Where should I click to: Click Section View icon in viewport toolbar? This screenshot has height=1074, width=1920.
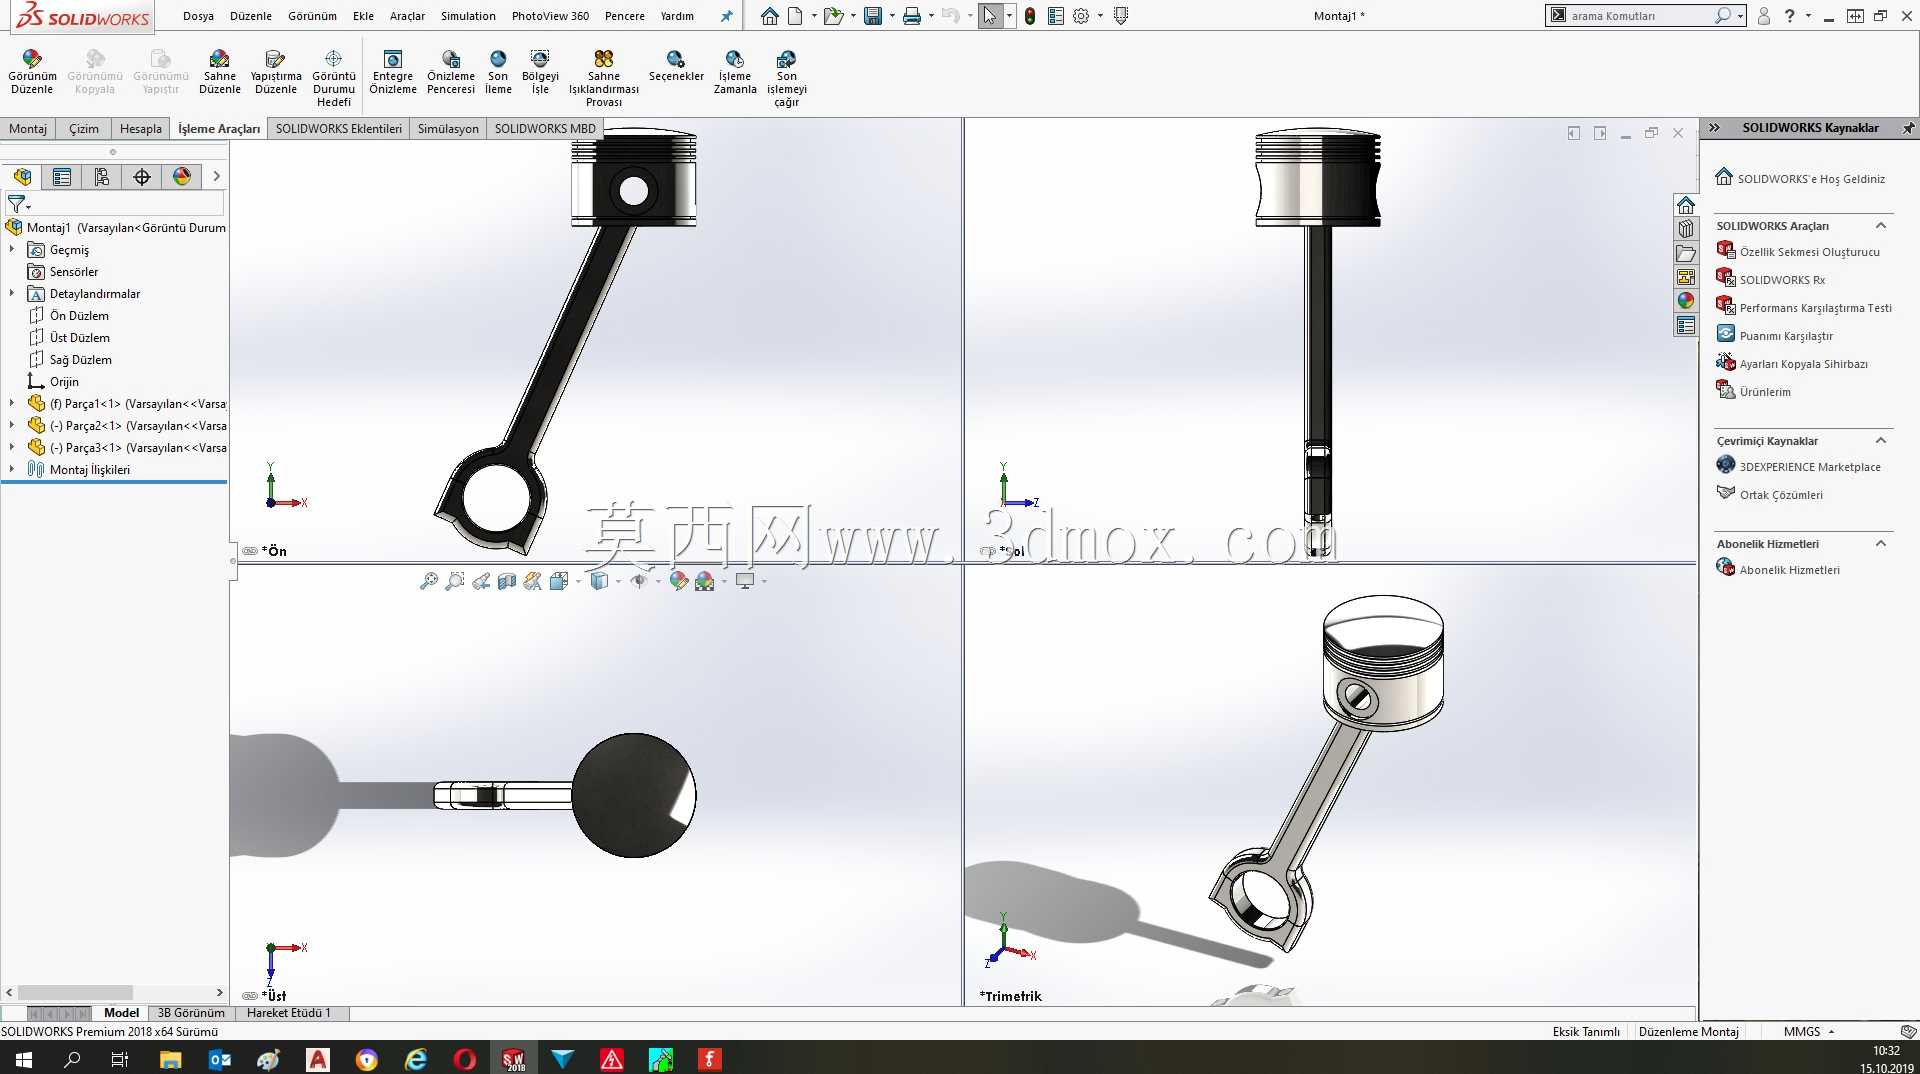(x=507, y=581)
